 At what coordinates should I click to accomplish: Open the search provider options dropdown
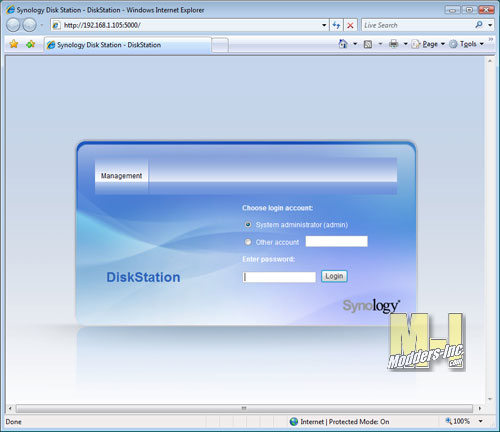tap(490, 25)
